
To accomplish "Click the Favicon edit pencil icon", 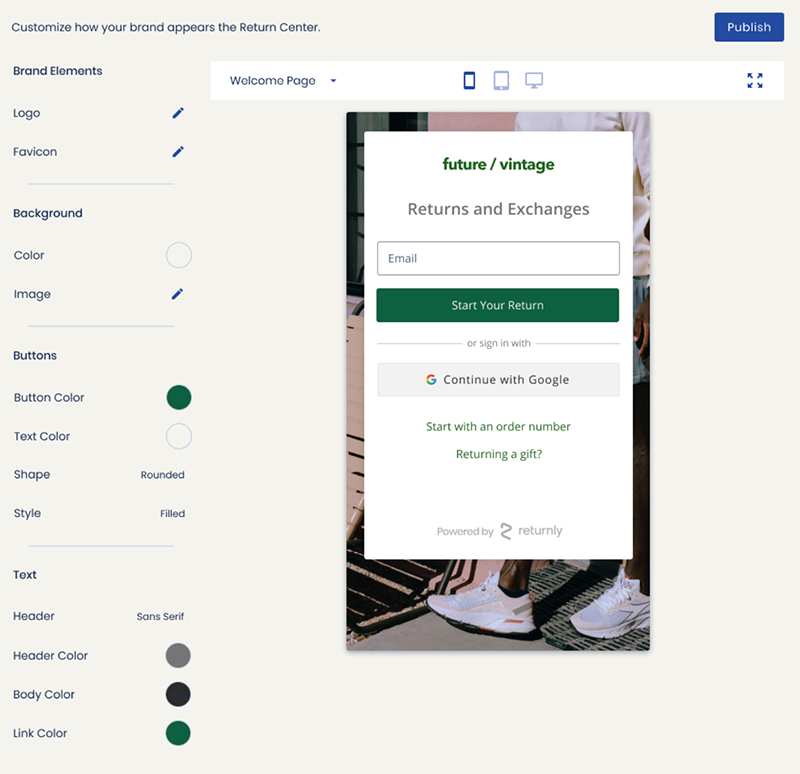I will coord(178,152).
